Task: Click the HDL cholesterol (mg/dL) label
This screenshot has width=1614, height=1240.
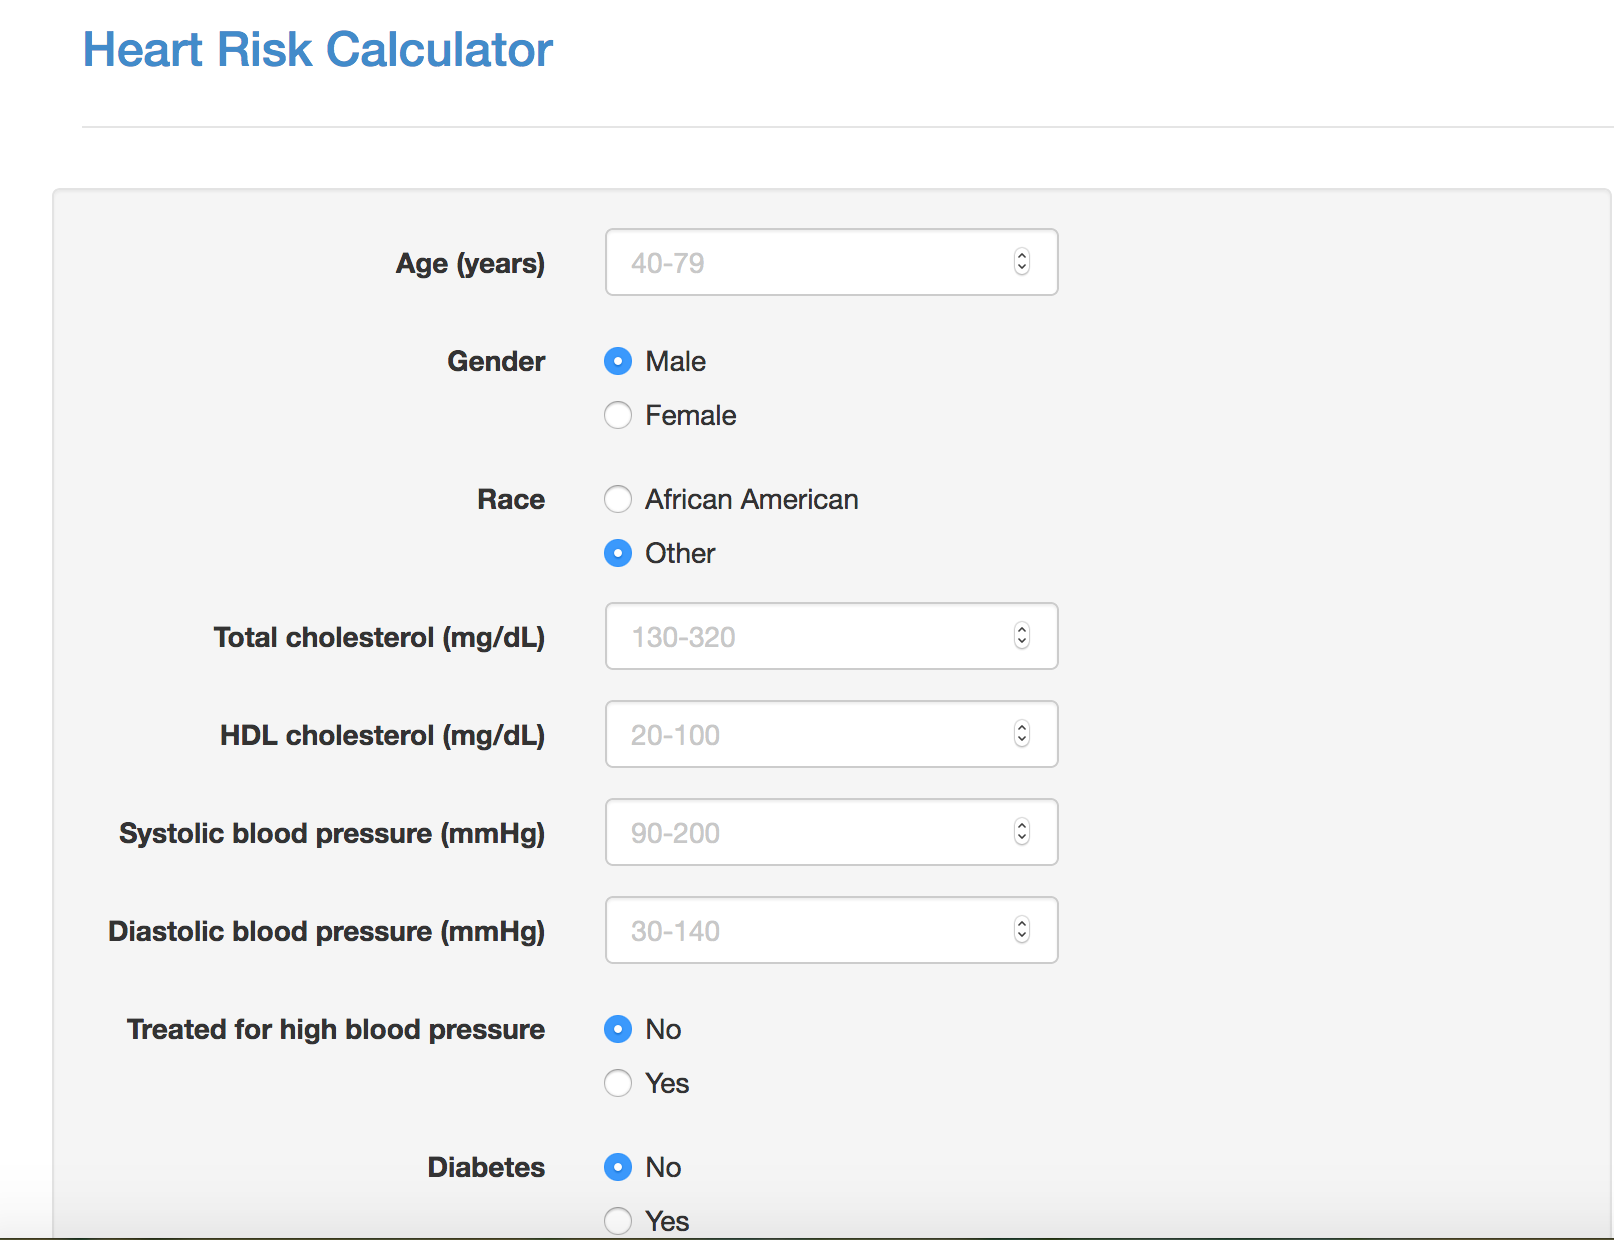Action: [x=383, y=736]
